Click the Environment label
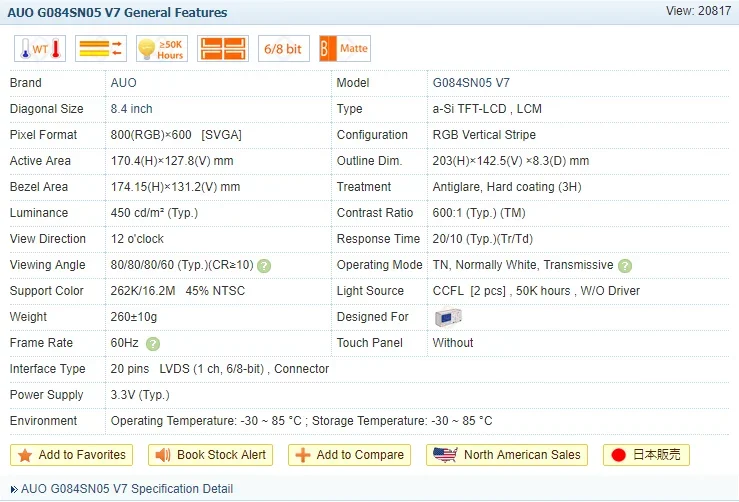This screenshot has height=502, width=739. 43,421
